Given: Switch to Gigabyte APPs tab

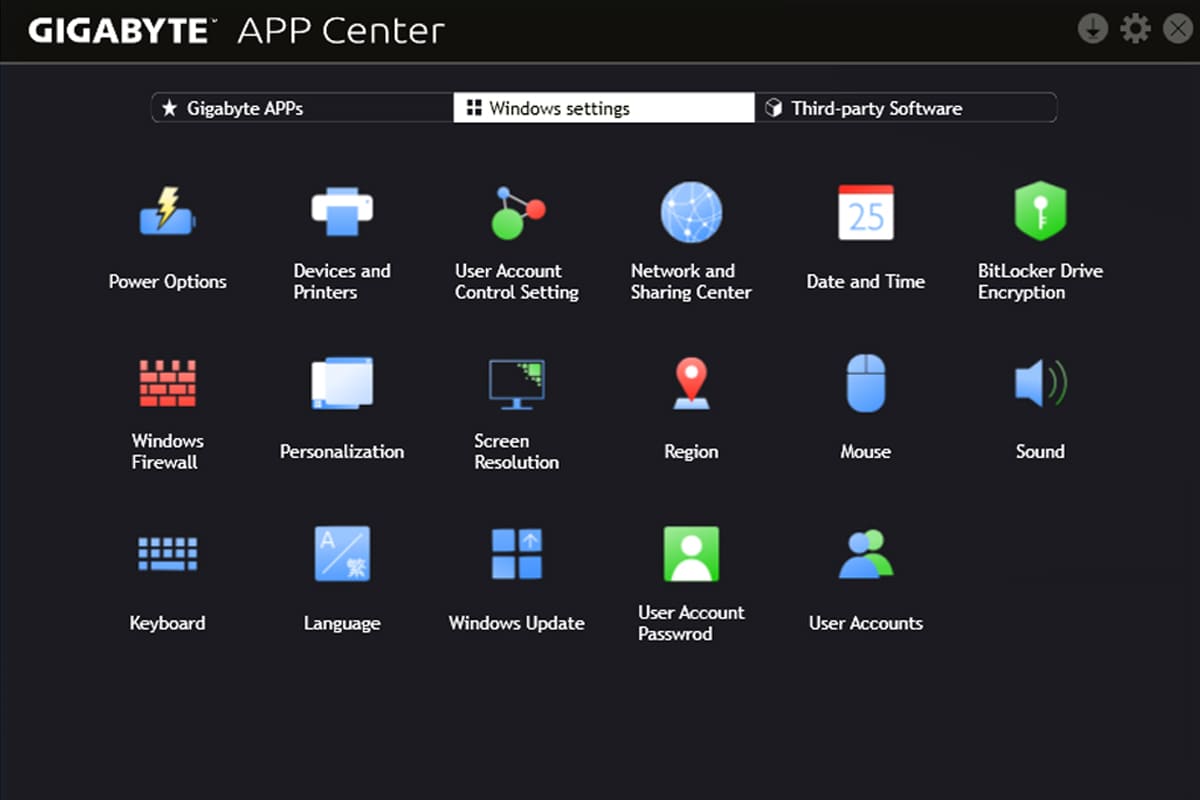Looking at the screenshot, I should pos(303,108).
